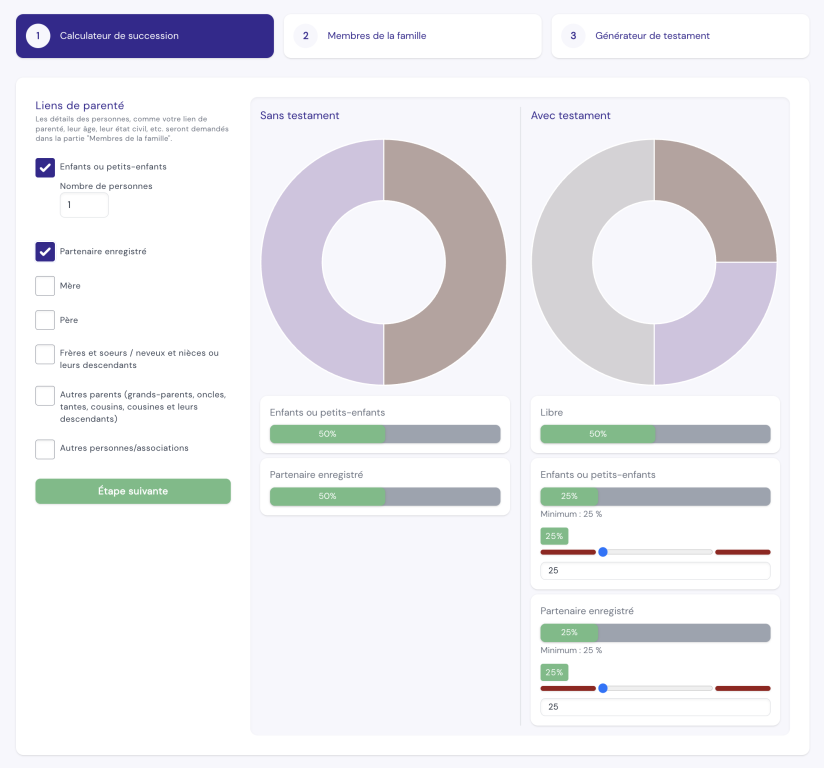Screen dimensions: 824x768
Task: Focus the Partenaire enregistré percentage value field
Action: (655, 707)
